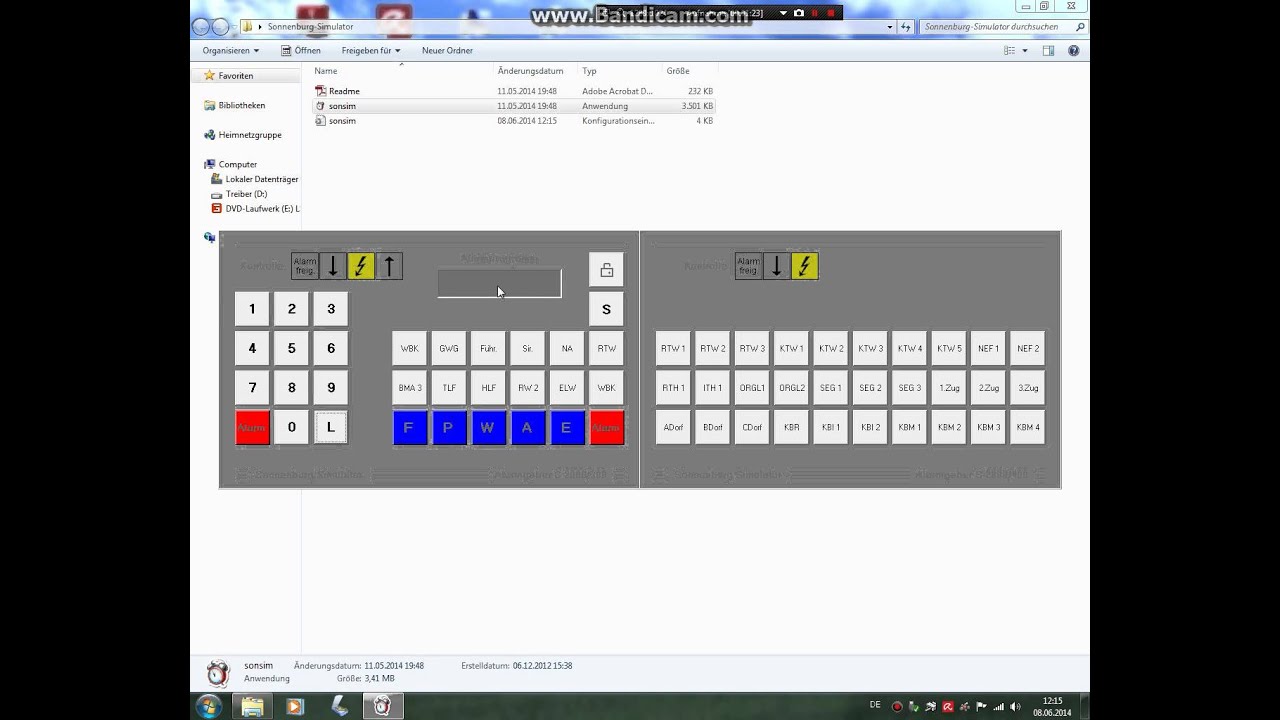This screenshot has width=1280, height=720.
Task: Sort by the Änderungsdatum column header
Action: [536, 71]
